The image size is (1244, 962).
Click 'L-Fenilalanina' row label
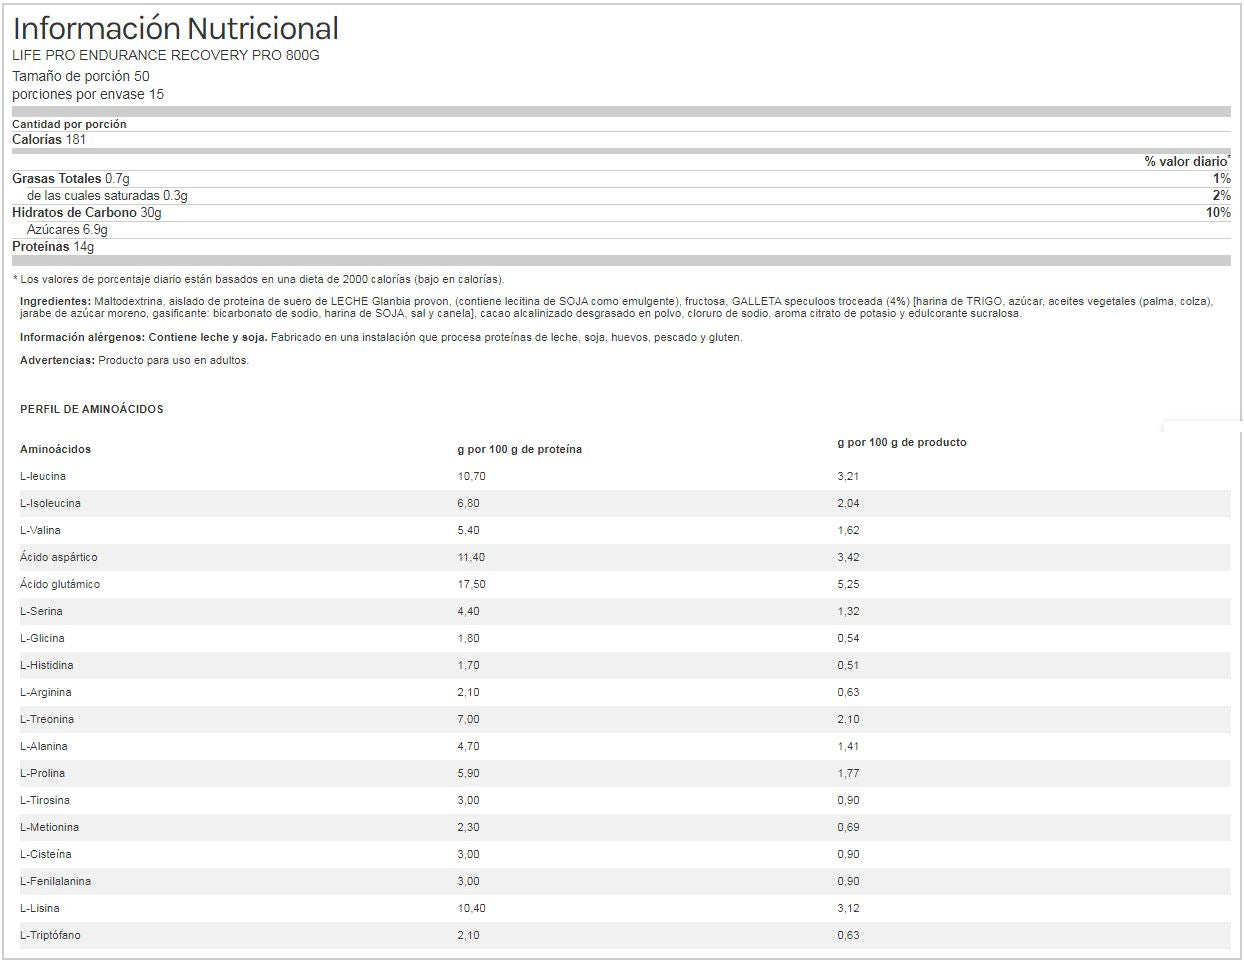(x=55, y=881)
